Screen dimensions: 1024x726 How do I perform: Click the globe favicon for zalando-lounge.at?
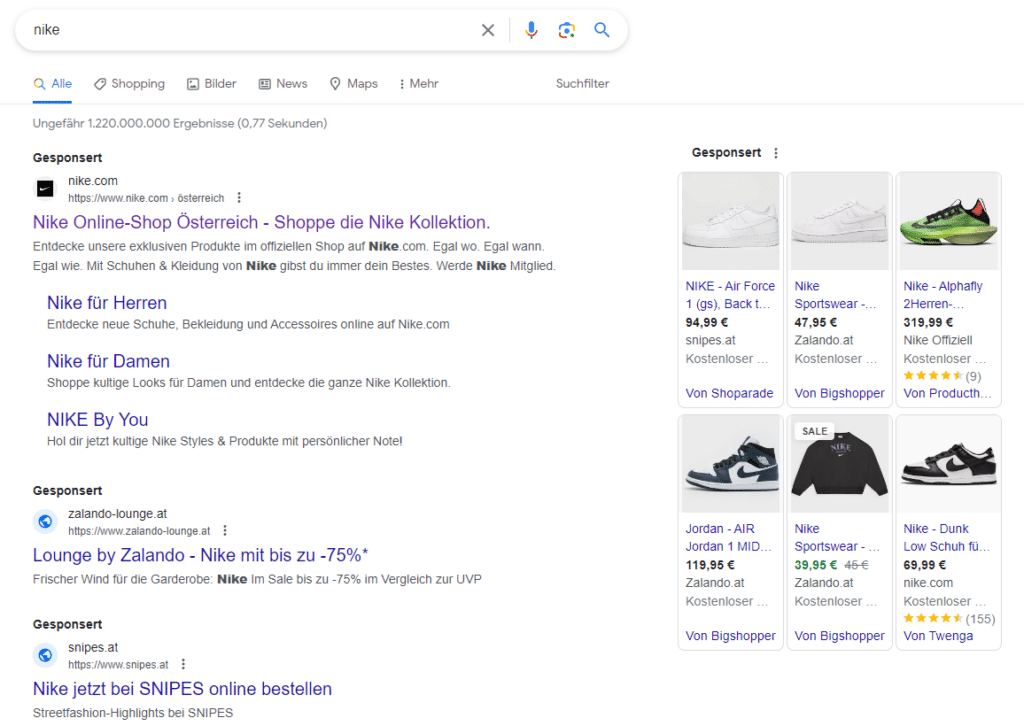[45, 522]
